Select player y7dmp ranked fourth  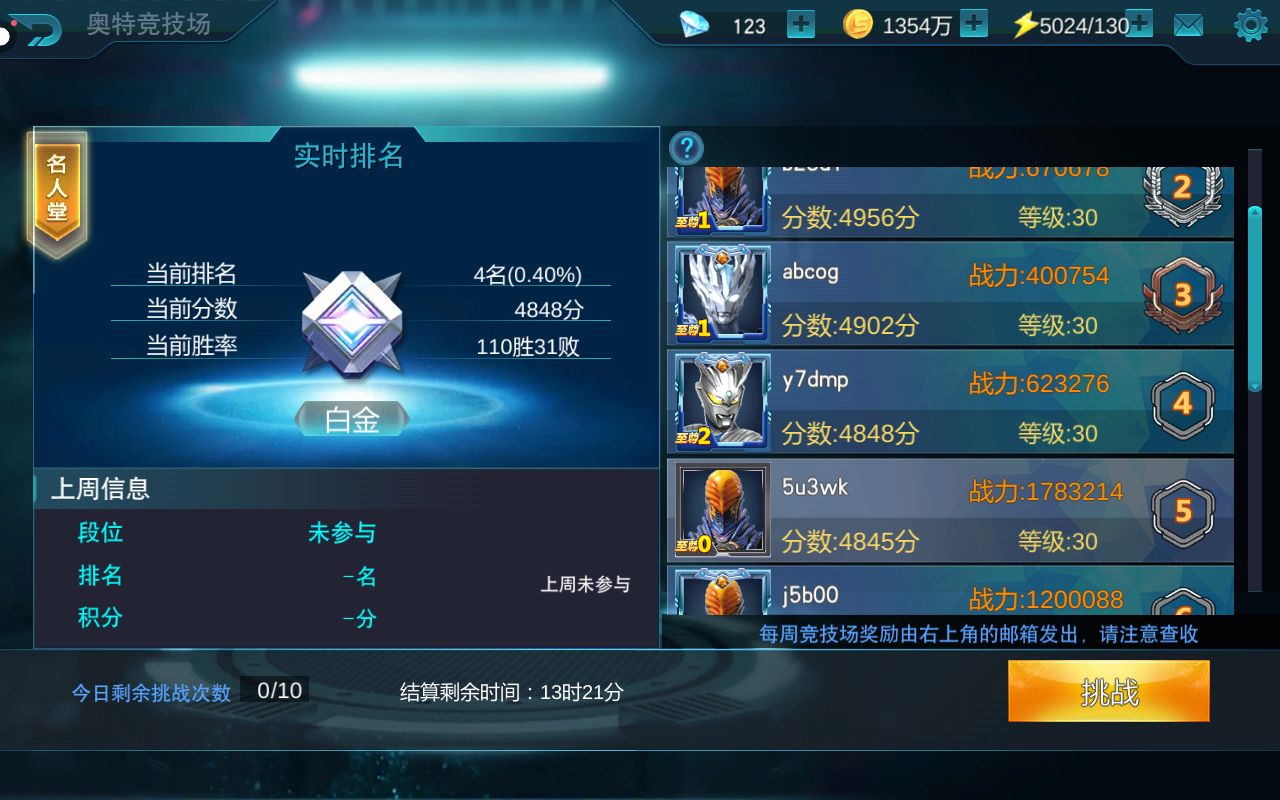coord(950,403)
